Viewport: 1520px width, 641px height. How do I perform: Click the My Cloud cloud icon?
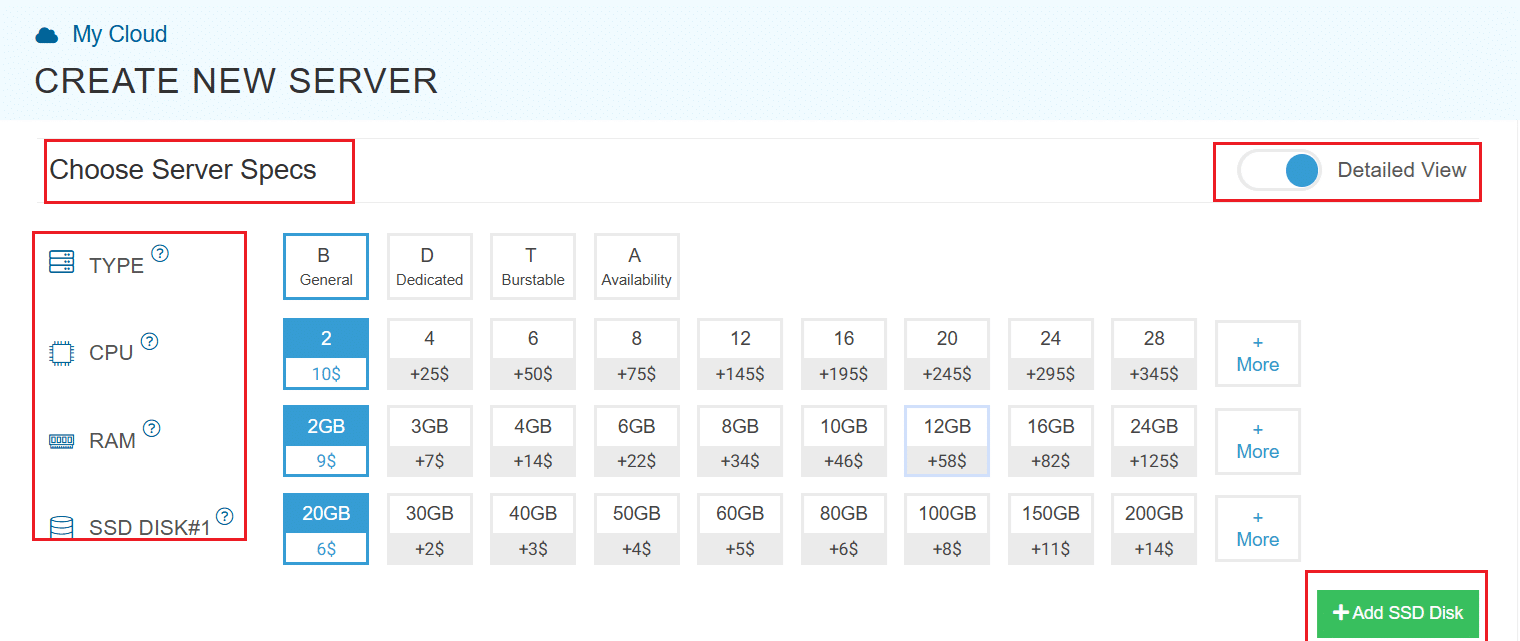tap(47, 36)
